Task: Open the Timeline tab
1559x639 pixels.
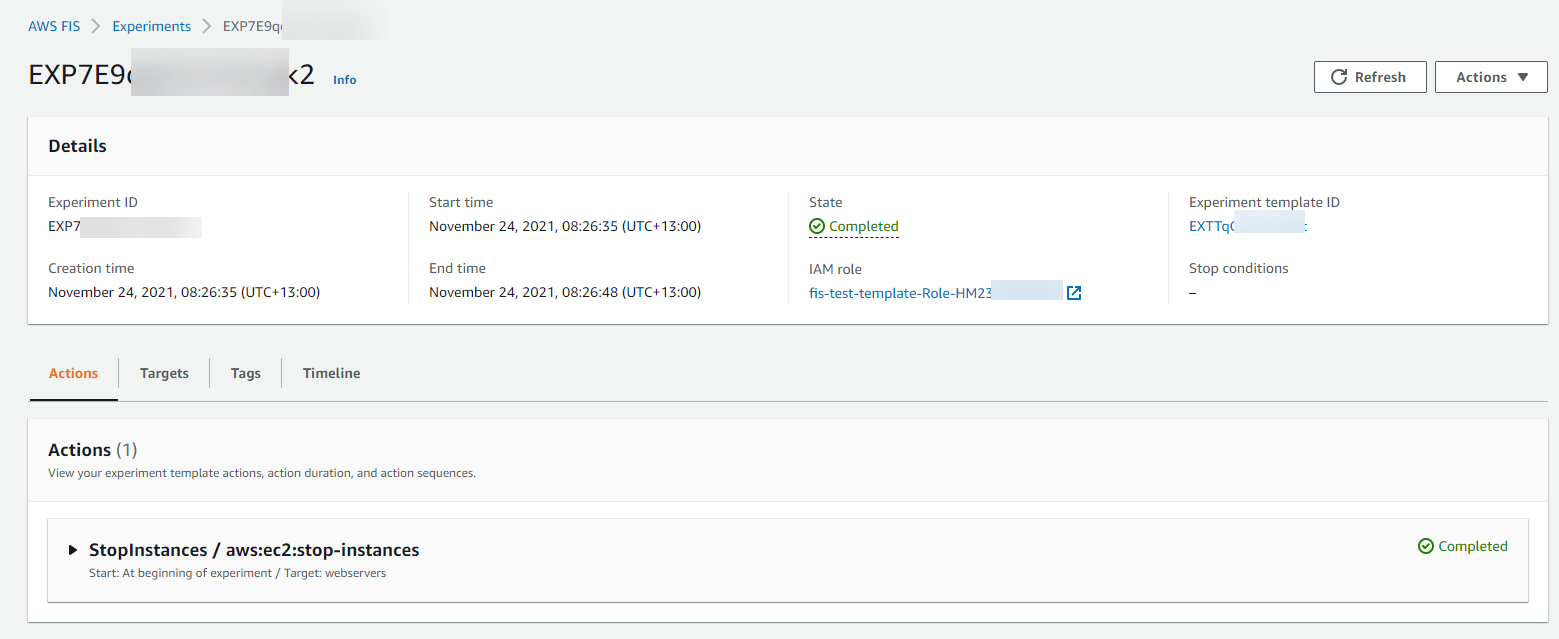Action: pos(331,373)
